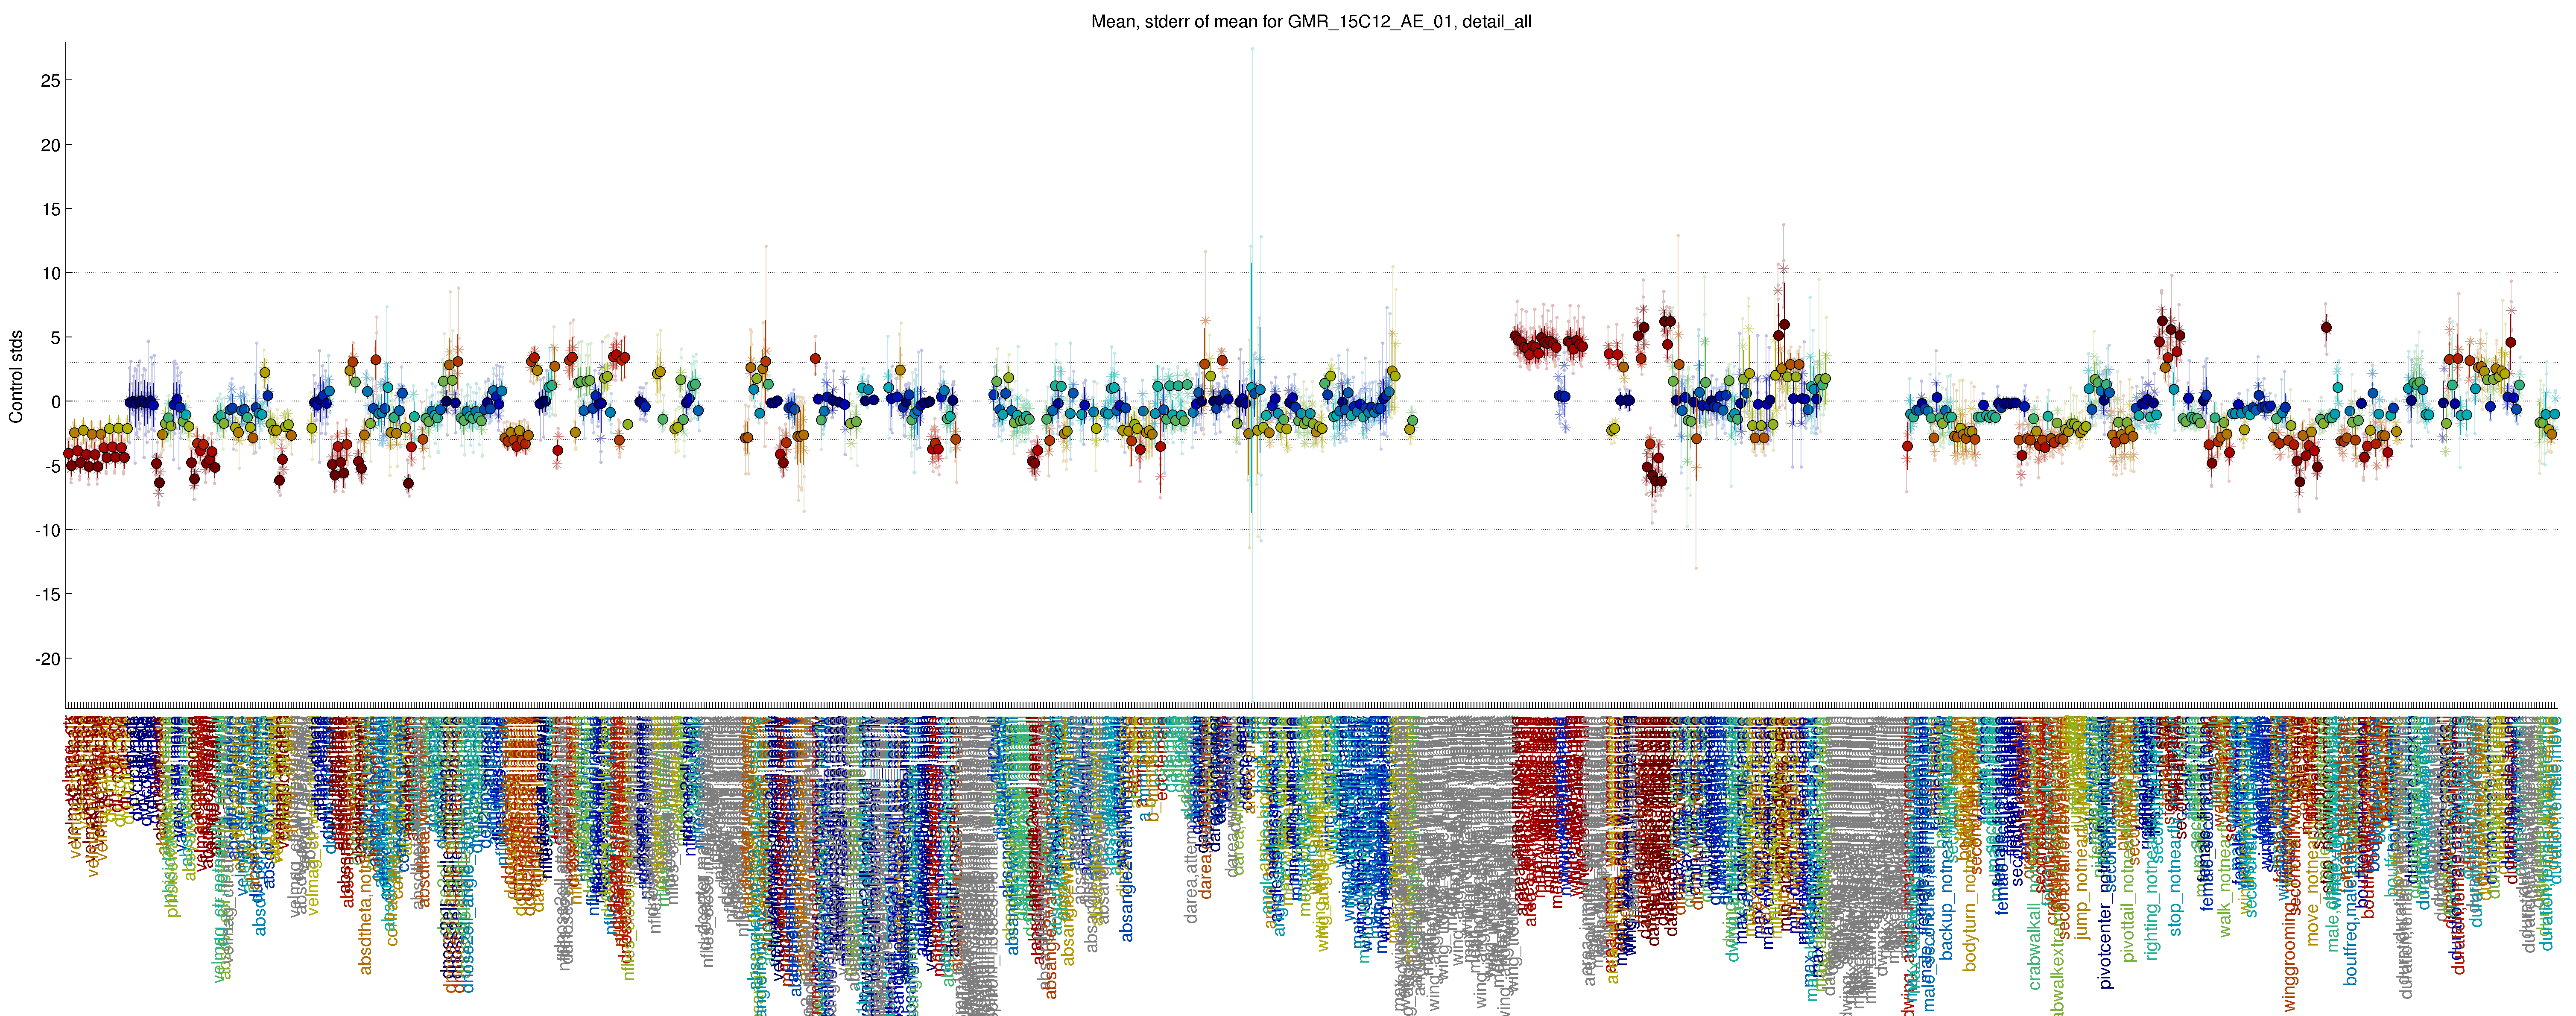
Task: Click the y-axis tick label 20
Action: point(50,145)
